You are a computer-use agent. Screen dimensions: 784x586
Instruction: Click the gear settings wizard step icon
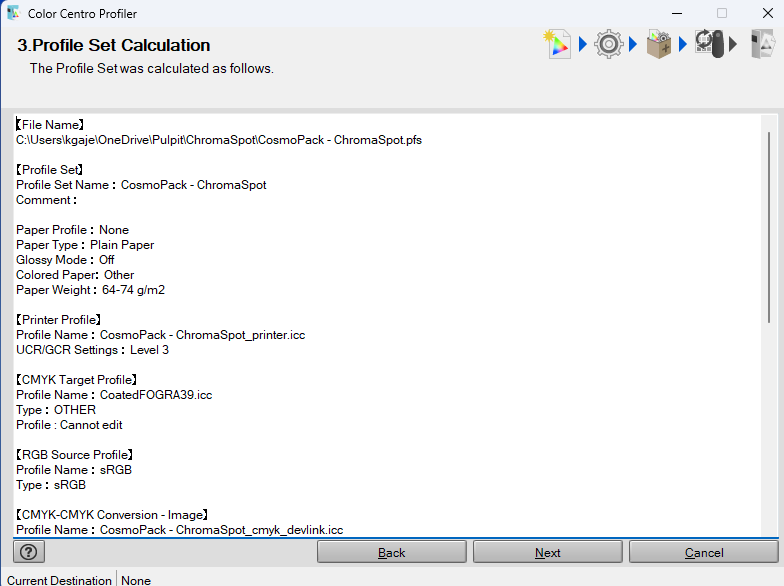coord(608,44)
